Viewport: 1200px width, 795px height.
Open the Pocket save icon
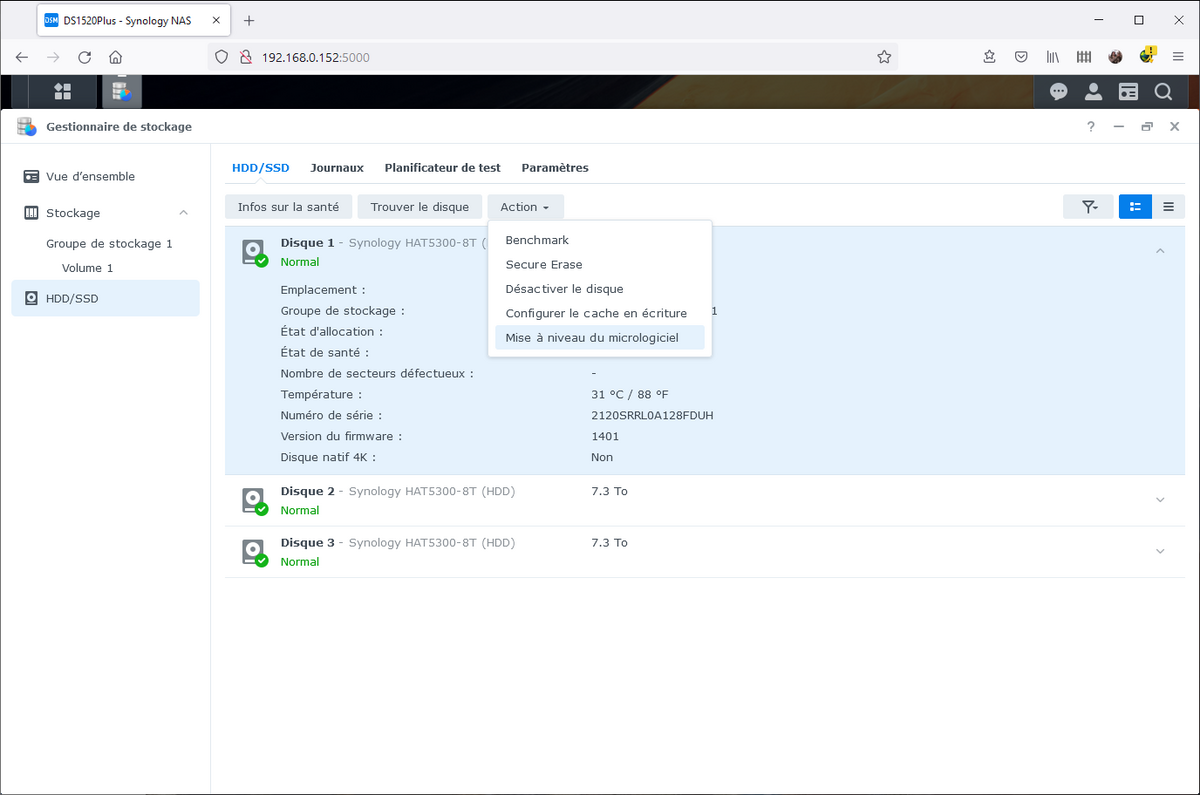1021,57
